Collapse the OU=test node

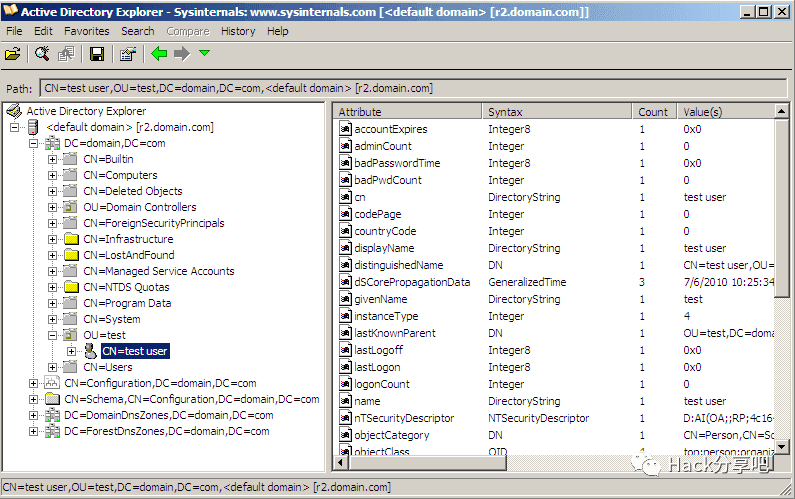point(52,335)
